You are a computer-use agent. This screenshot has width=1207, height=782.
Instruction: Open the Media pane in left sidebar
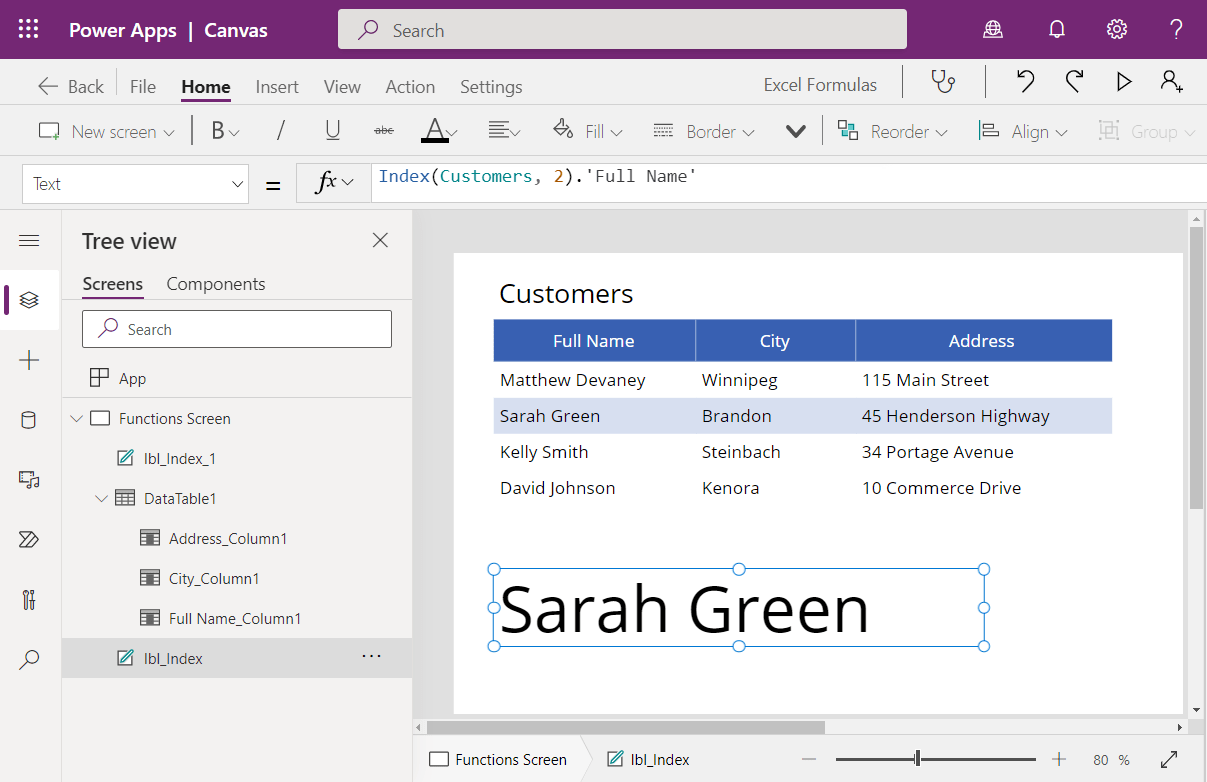coord(29,480)
